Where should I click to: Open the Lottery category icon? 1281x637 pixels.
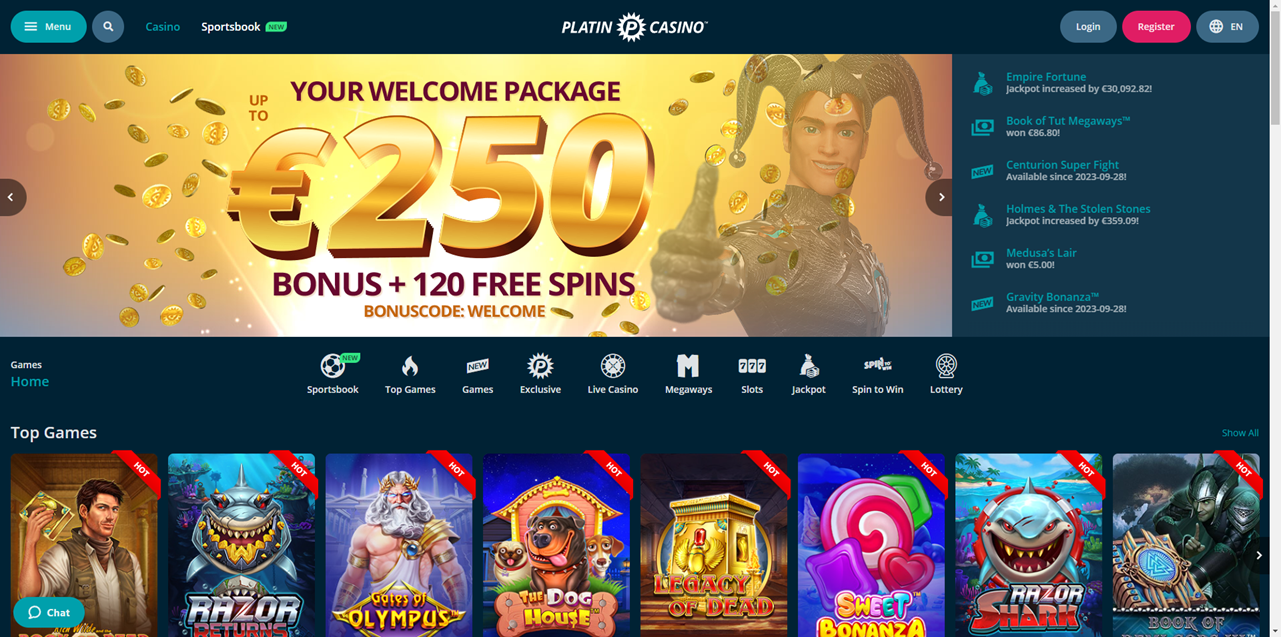click(946, 366)
